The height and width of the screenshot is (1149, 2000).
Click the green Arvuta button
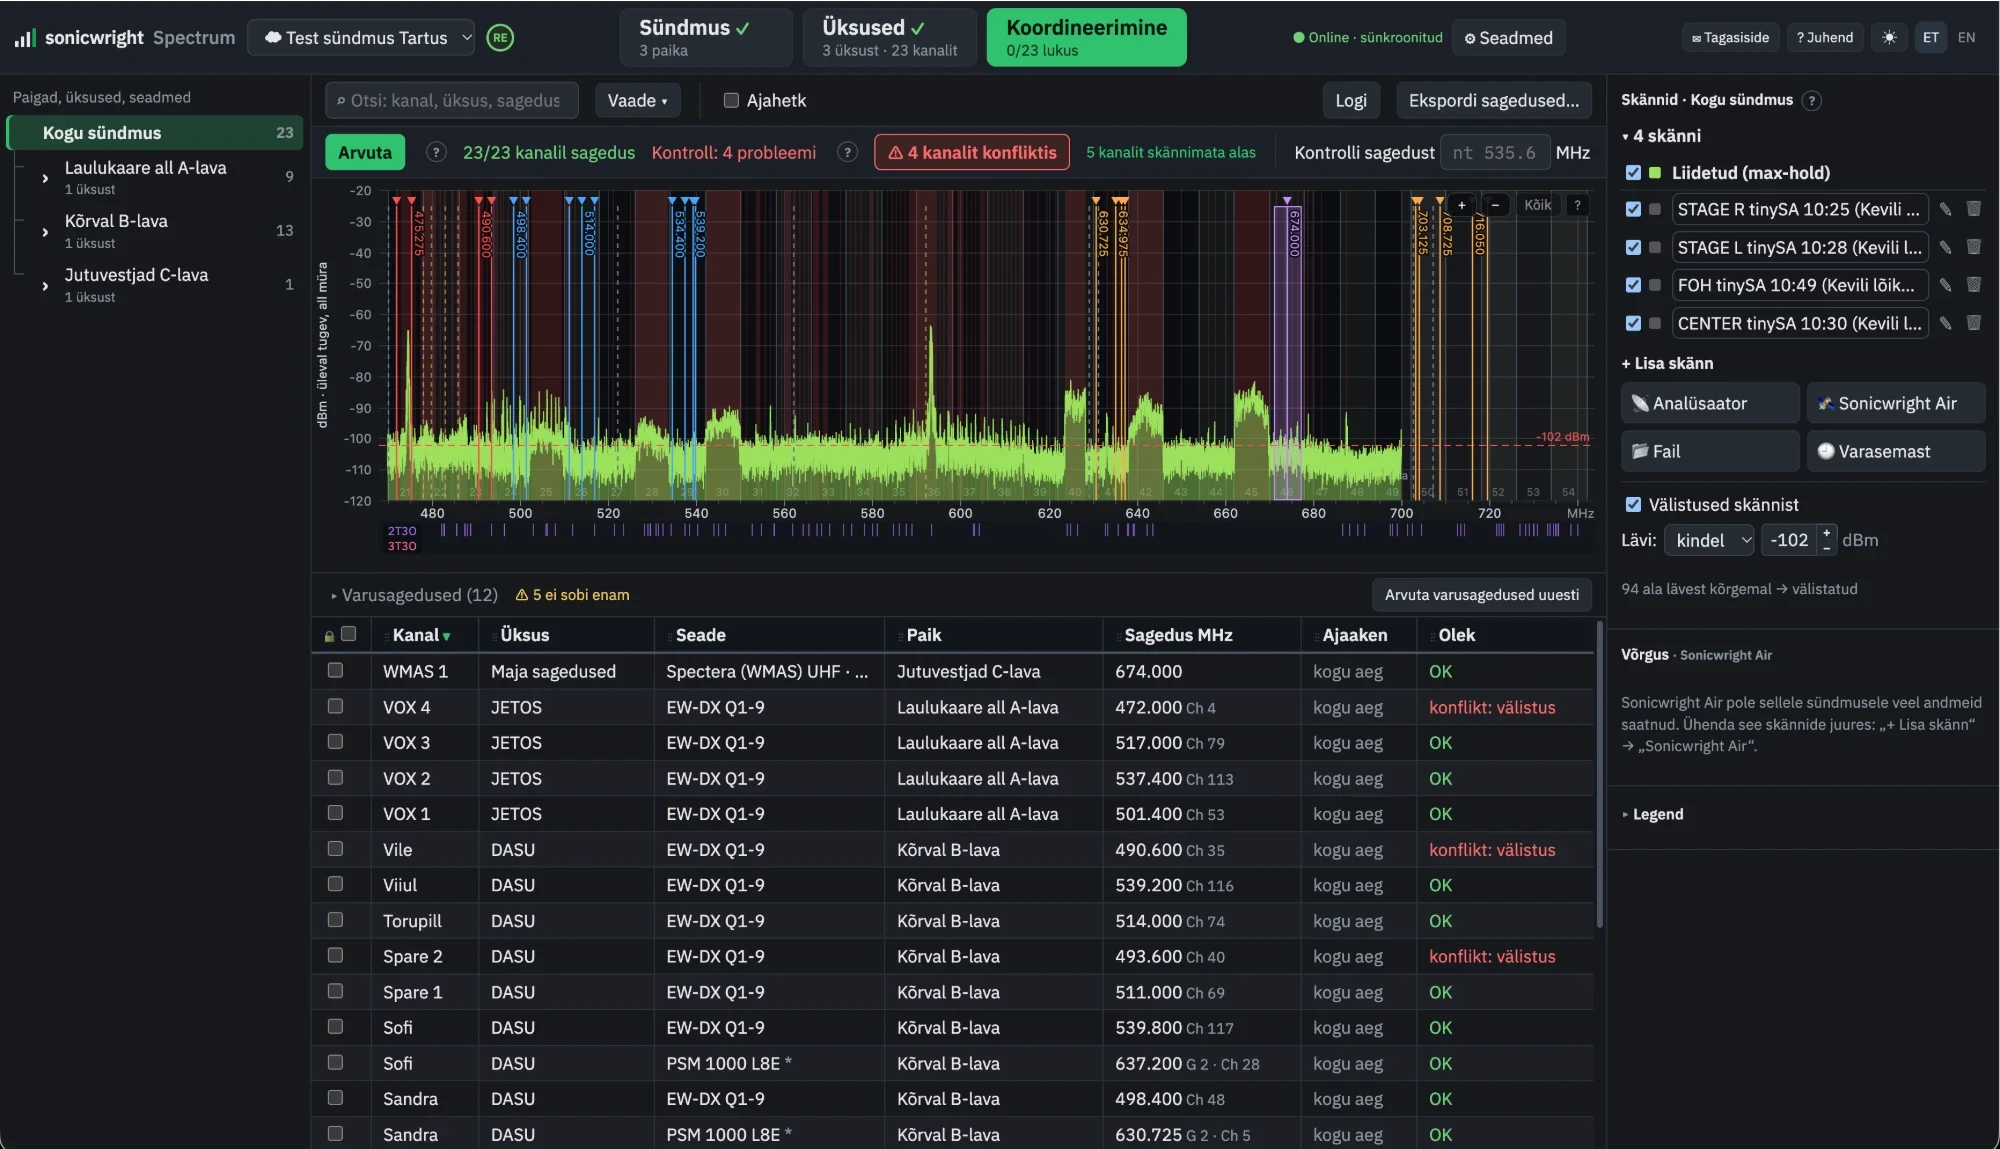pos(365,152)
